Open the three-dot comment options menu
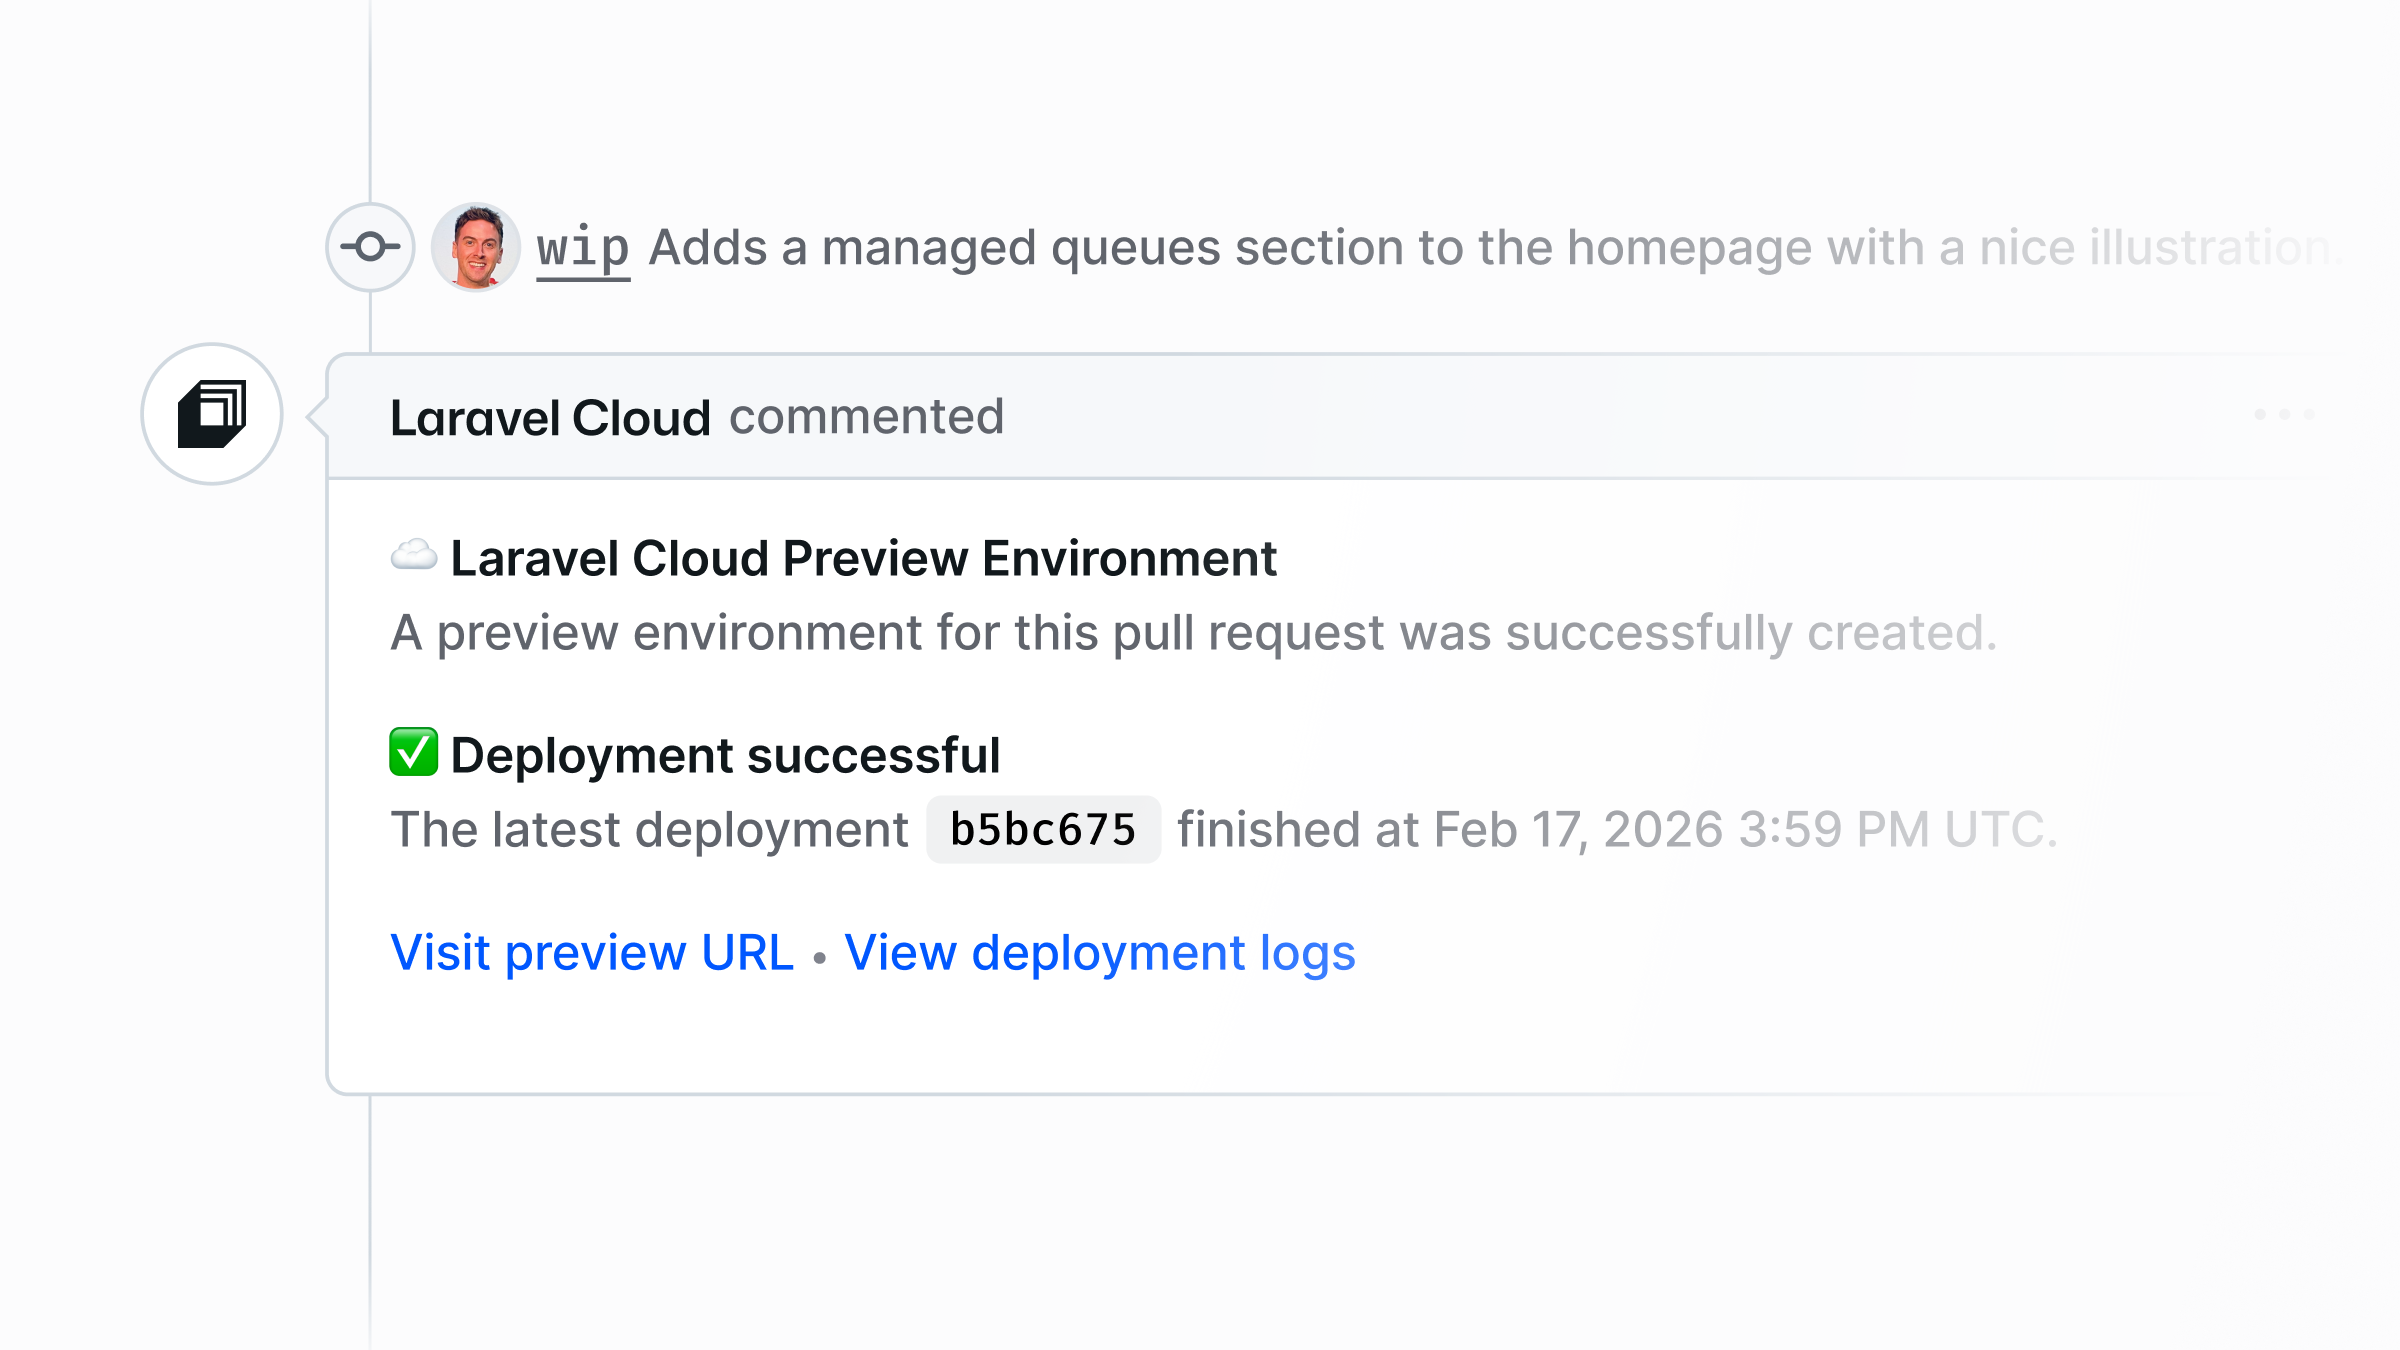2400x1350 pixels. [x=2284, y=414]
